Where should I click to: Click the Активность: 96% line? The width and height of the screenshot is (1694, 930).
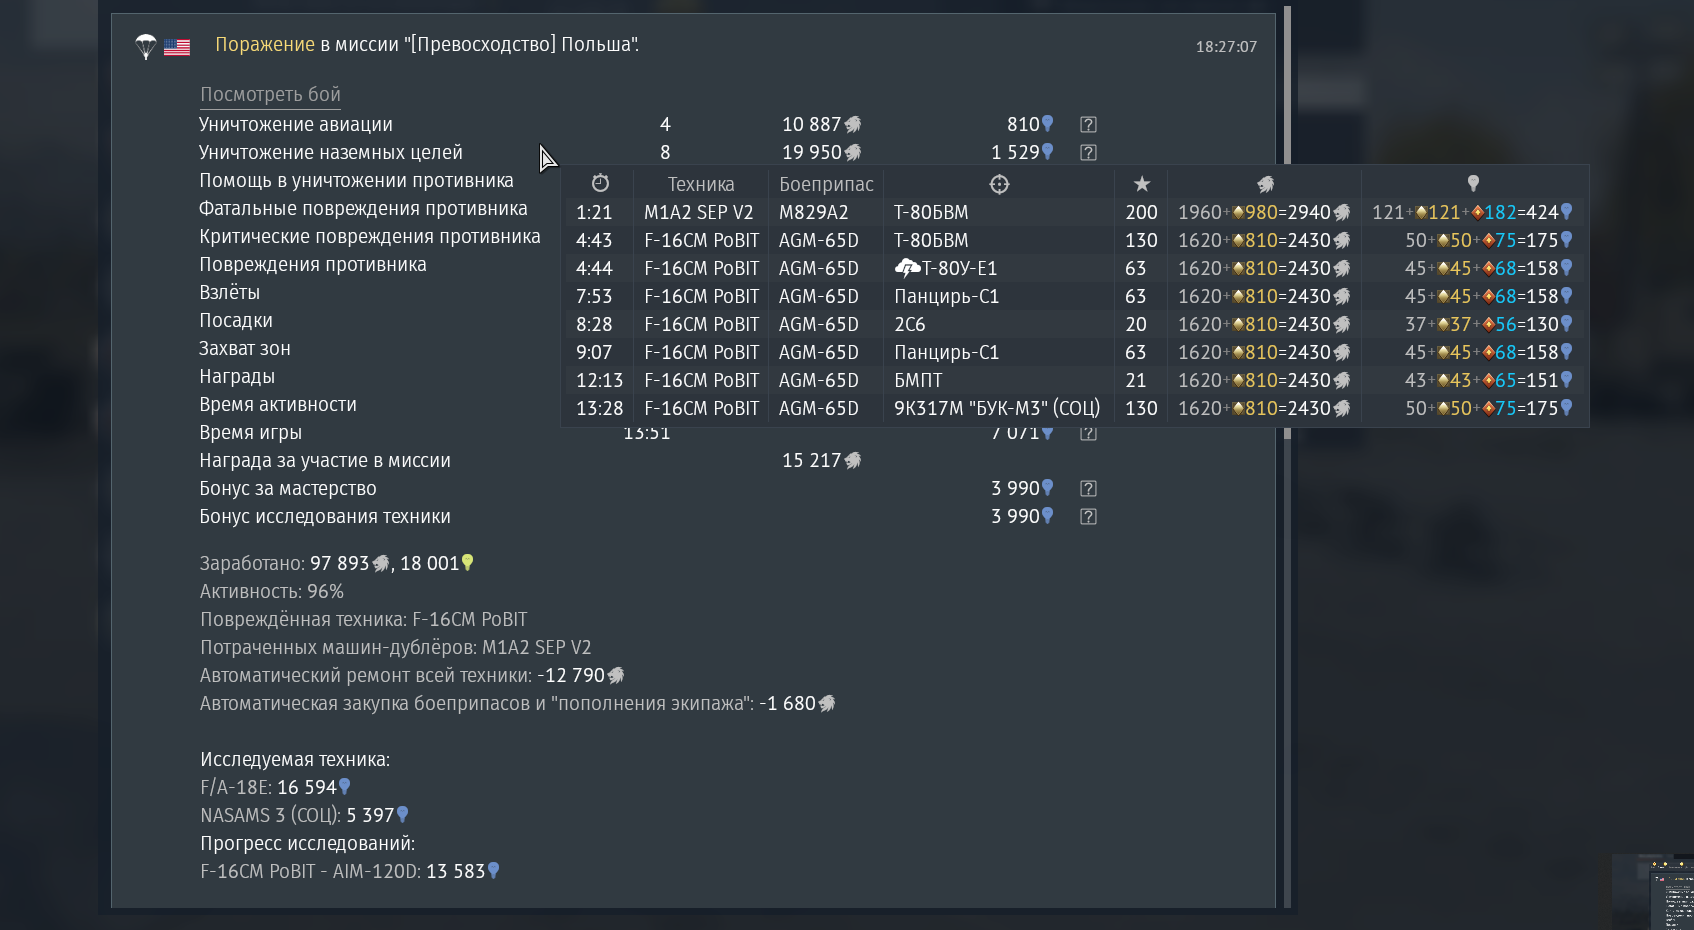(272, 592)
